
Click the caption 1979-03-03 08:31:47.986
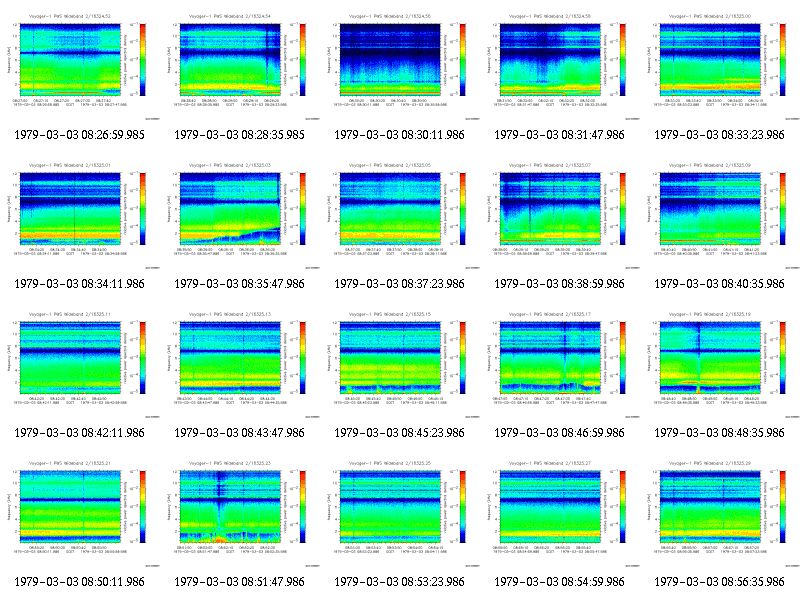coord(559,135)
